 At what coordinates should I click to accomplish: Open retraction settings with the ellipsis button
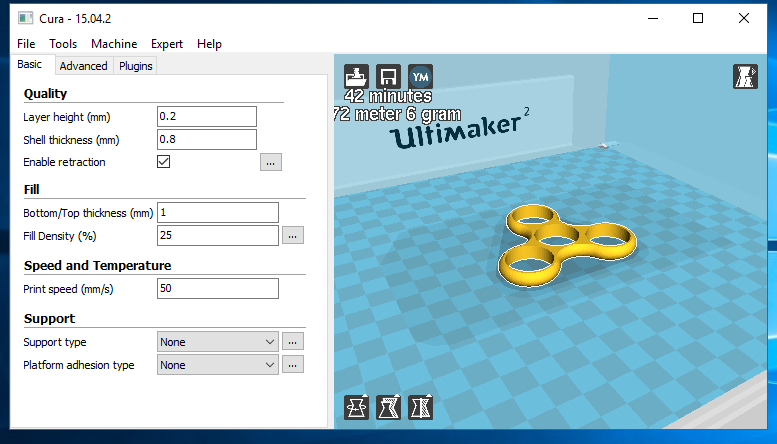click(271, 162)
